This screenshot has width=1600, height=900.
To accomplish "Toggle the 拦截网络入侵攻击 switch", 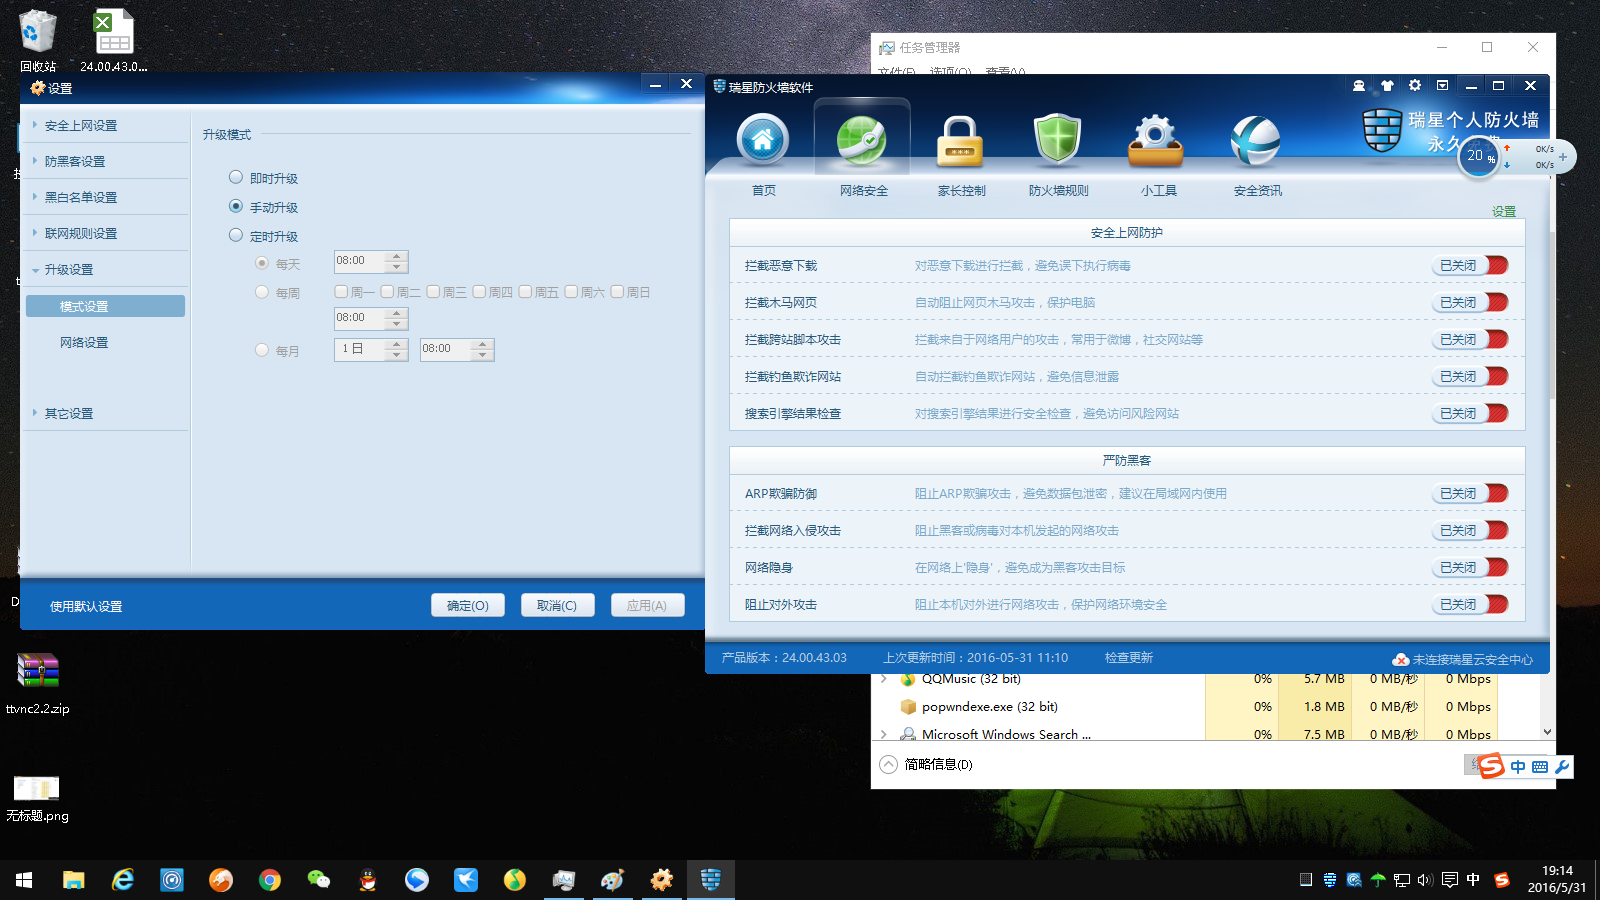I will pos(1470,530).
